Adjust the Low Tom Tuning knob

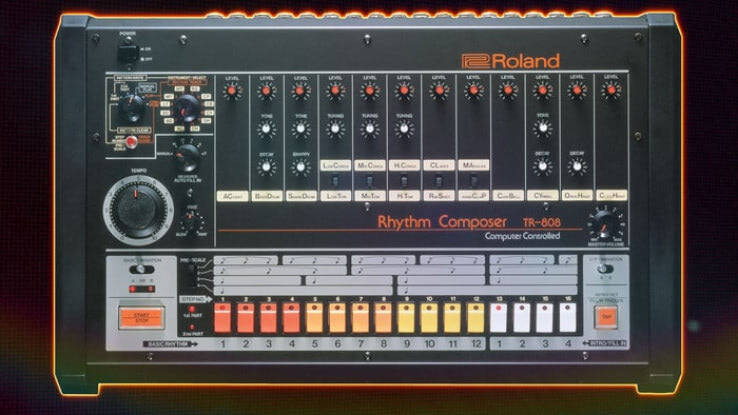tap(335, 128)
